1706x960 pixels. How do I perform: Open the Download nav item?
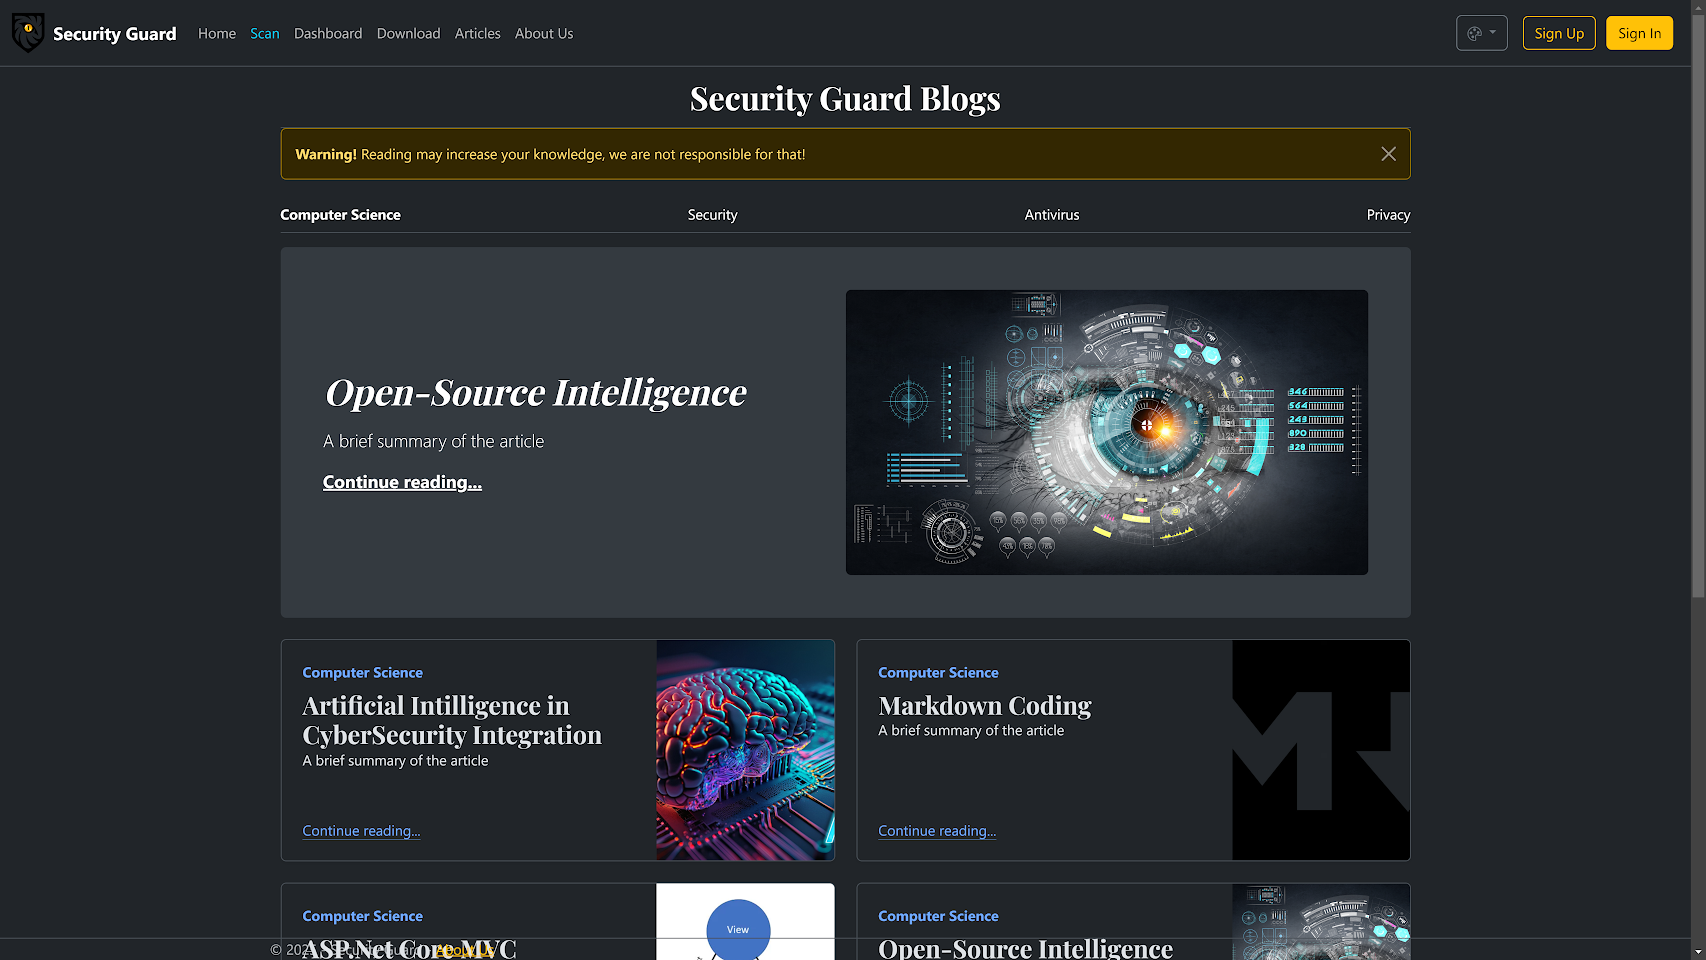coord(408,33)
